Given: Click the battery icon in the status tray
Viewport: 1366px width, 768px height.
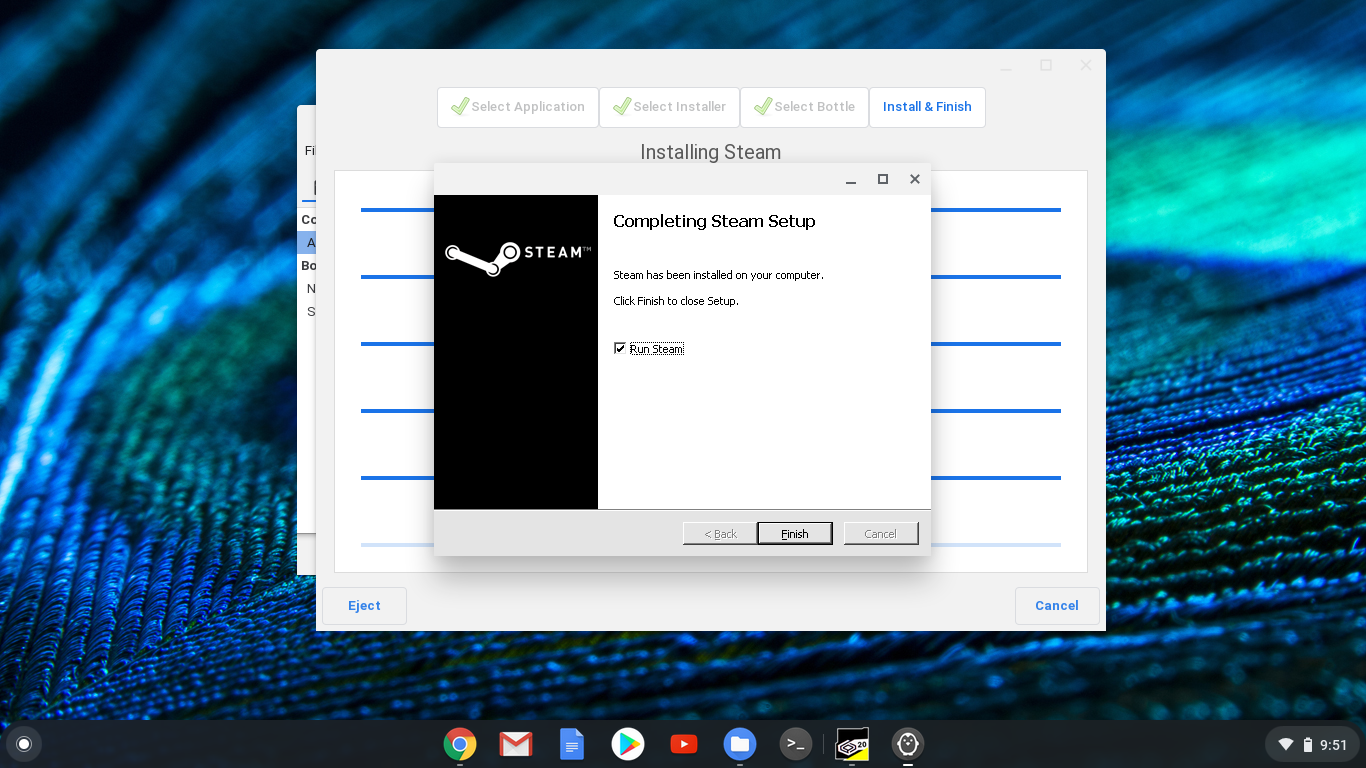Looking at the screenshot, I should (1308, 745).
